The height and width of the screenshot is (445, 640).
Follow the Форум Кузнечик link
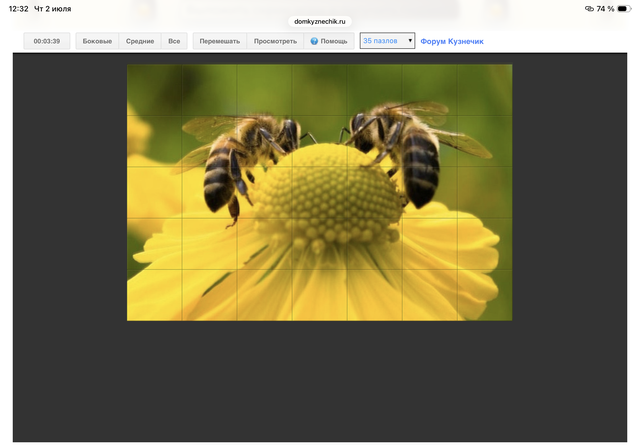452,41
